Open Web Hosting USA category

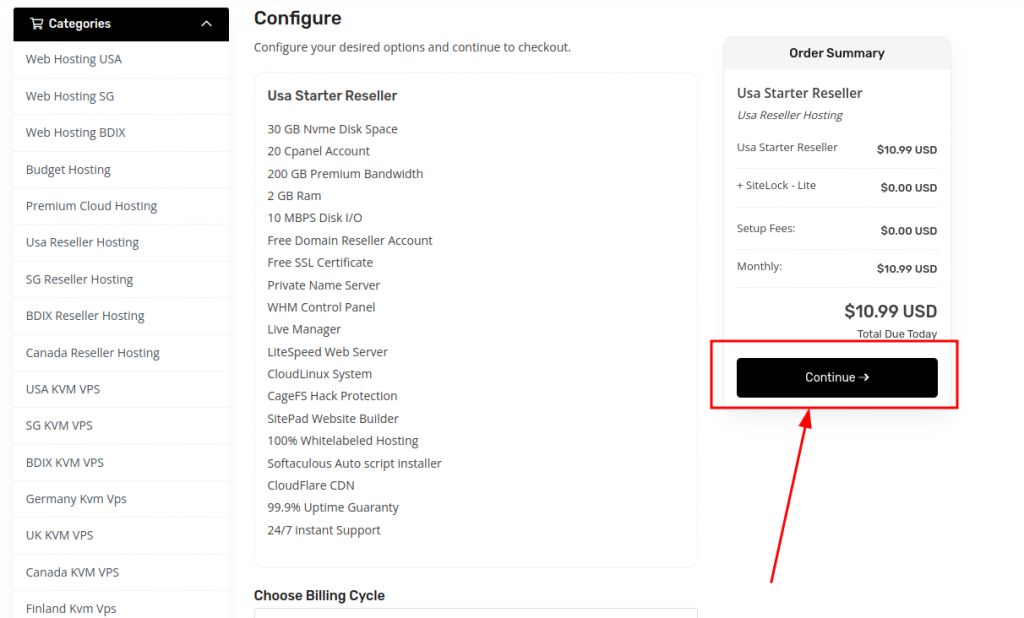tap(74, 59)
